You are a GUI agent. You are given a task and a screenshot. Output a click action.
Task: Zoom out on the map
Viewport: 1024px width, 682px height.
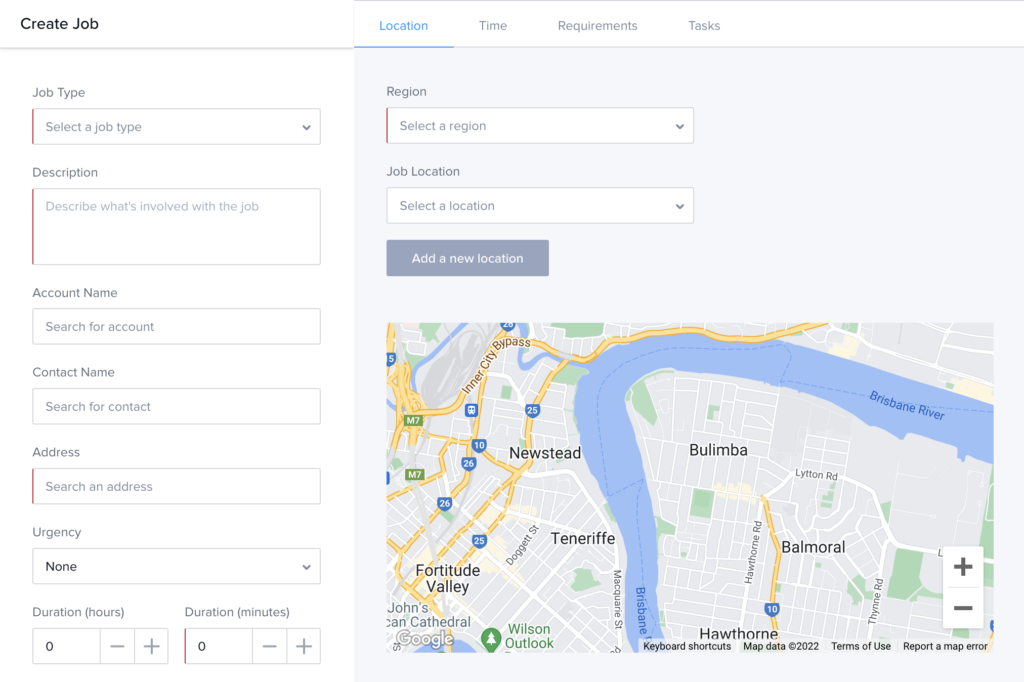click(x=963, y=608)
